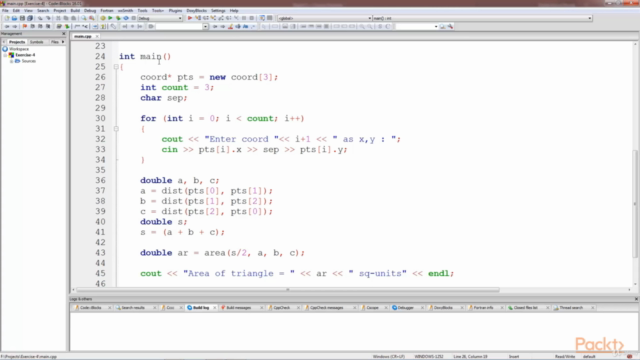Click the Save file toolbar icon
640x360 pixels.
[x=22, y=18]
